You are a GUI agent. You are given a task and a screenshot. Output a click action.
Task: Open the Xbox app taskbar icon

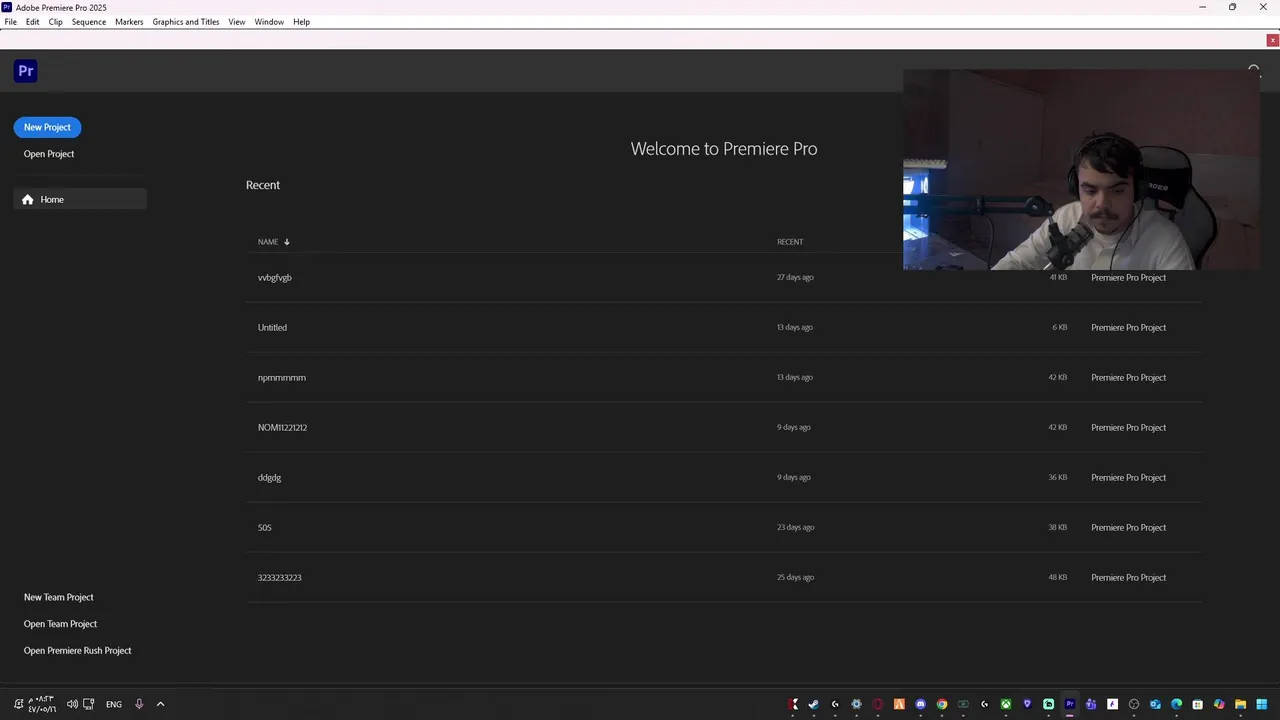click(x=1006, y=704)
